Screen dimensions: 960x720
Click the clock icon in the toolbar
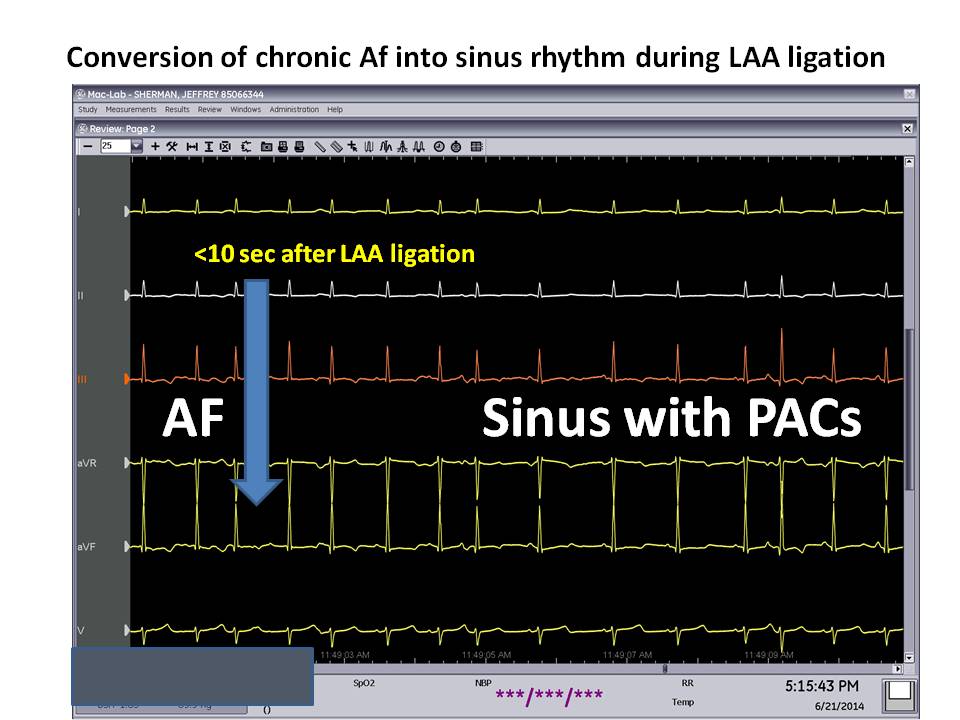click(440, 146)
